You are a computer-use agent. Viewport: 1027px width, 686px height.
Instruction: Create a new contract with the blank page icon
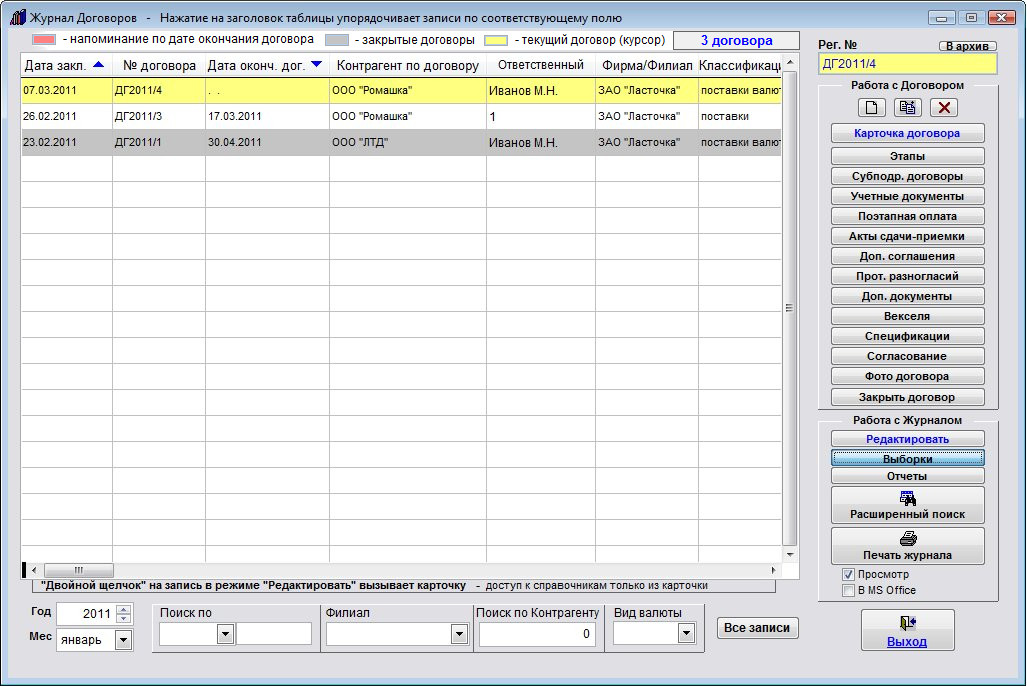point(872,108)
